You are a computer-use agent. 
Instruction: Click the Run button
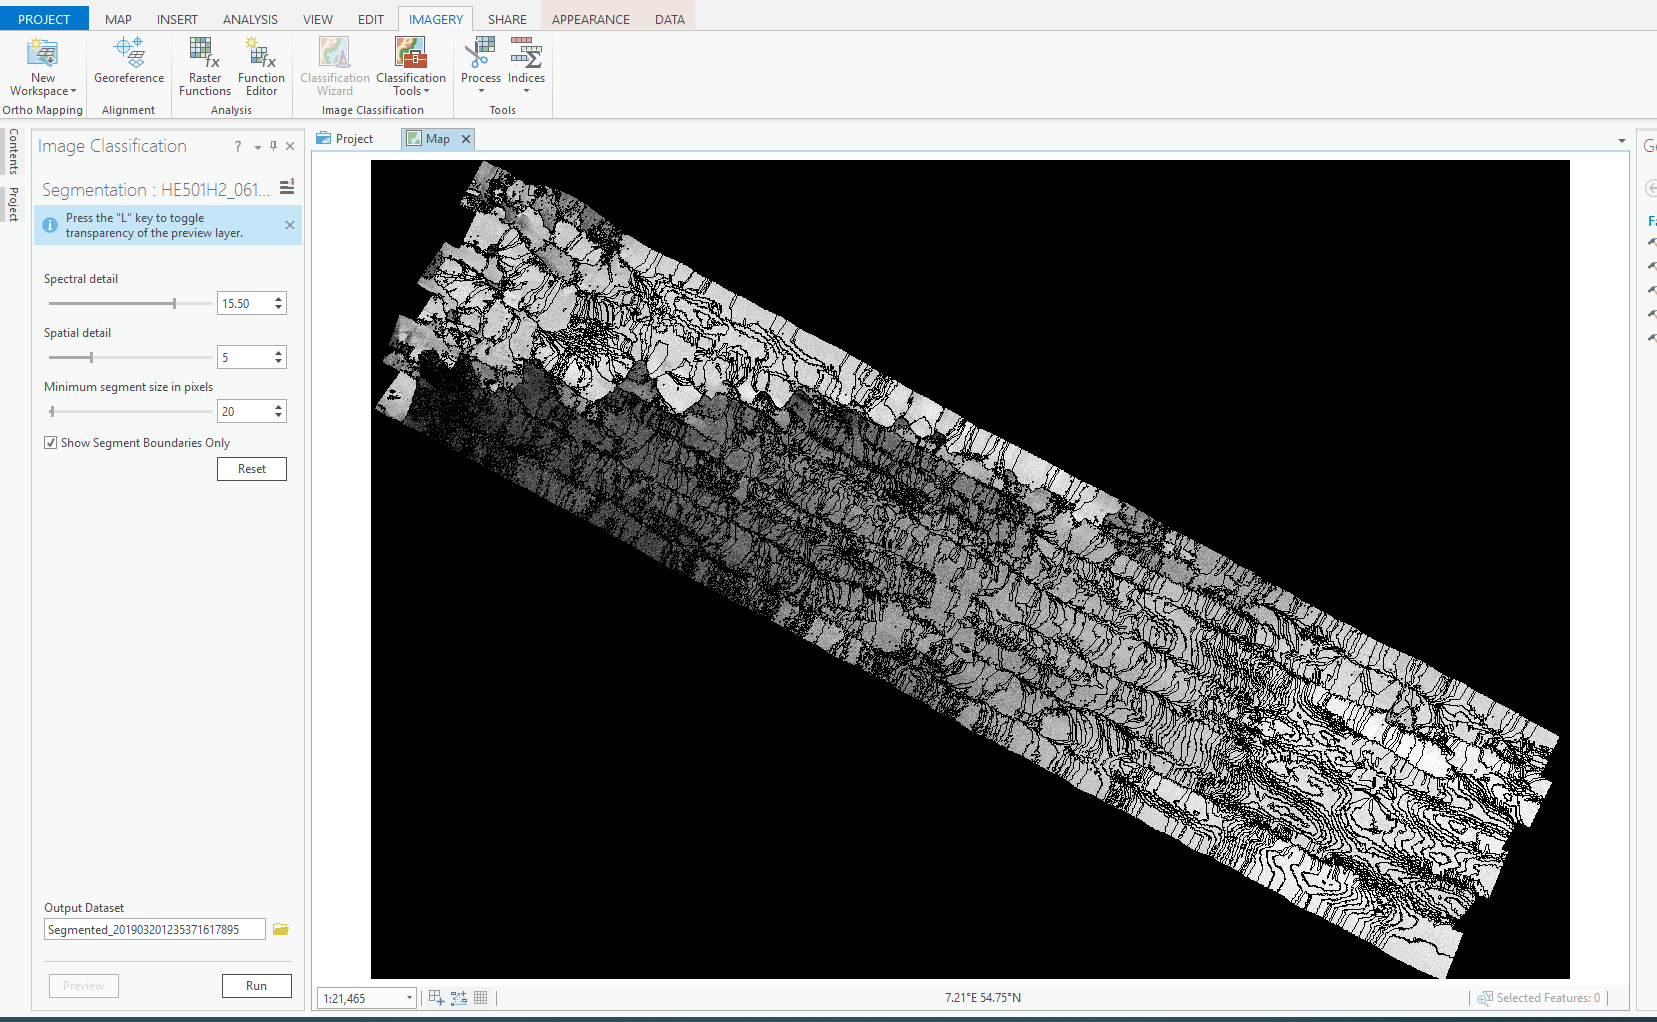tap(257, 986)
